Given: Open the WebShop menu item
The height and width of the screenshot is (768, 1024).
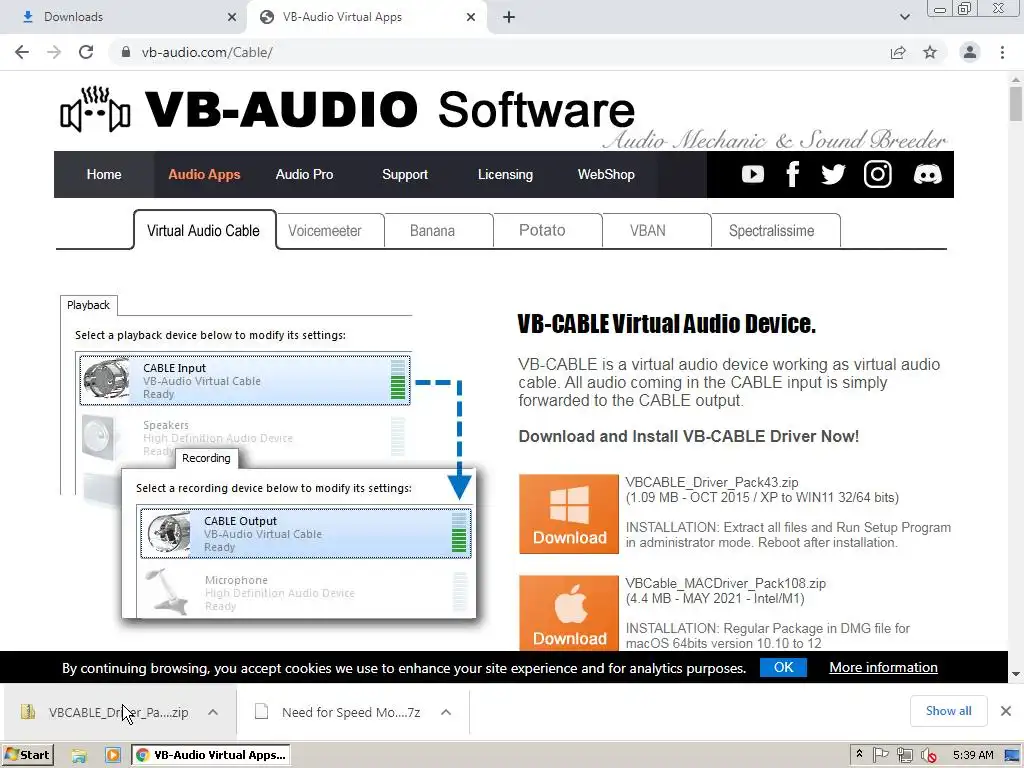Looking at the screenshot, I should tap(606, 174).
